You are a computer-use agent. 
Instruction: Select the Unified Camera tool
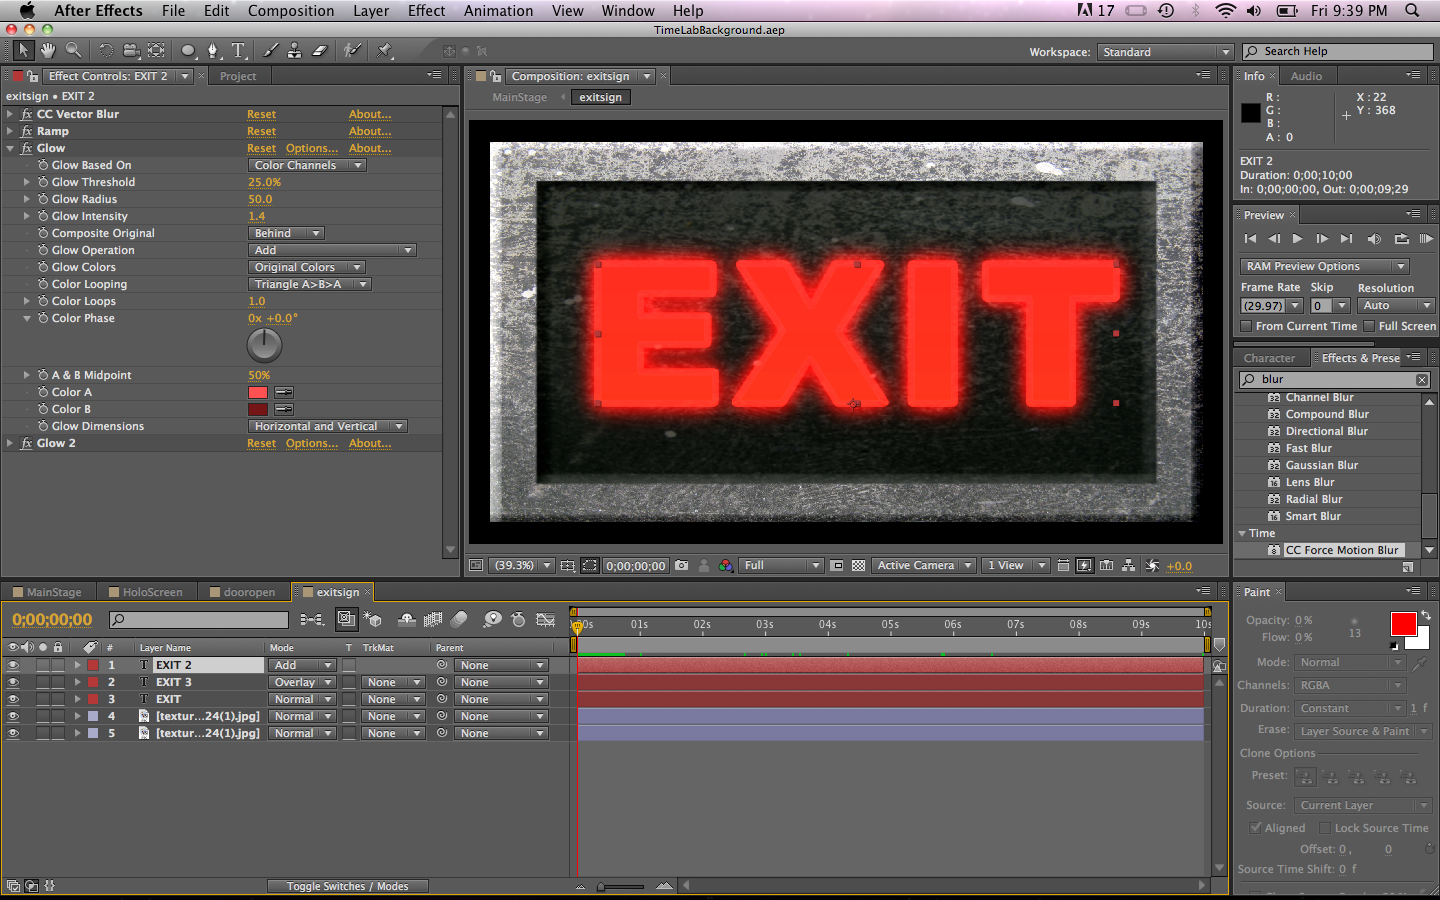[x=131, y=50]
